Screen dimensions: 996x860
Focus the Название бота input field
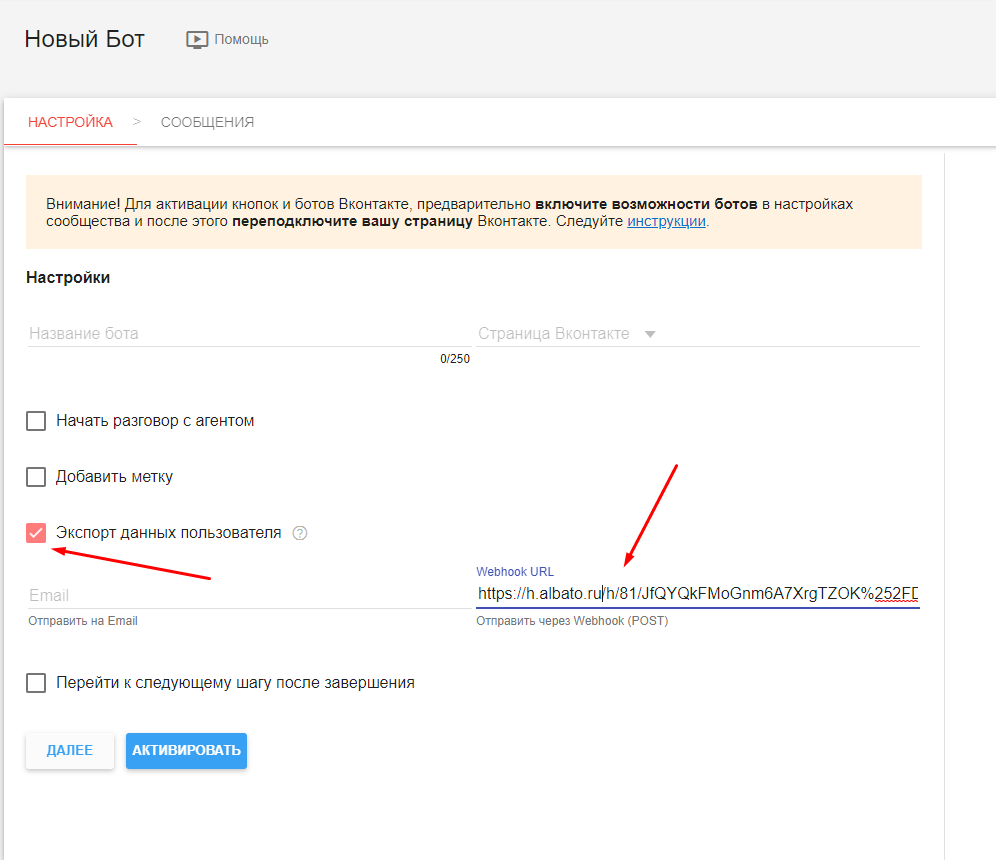(248, 334)
